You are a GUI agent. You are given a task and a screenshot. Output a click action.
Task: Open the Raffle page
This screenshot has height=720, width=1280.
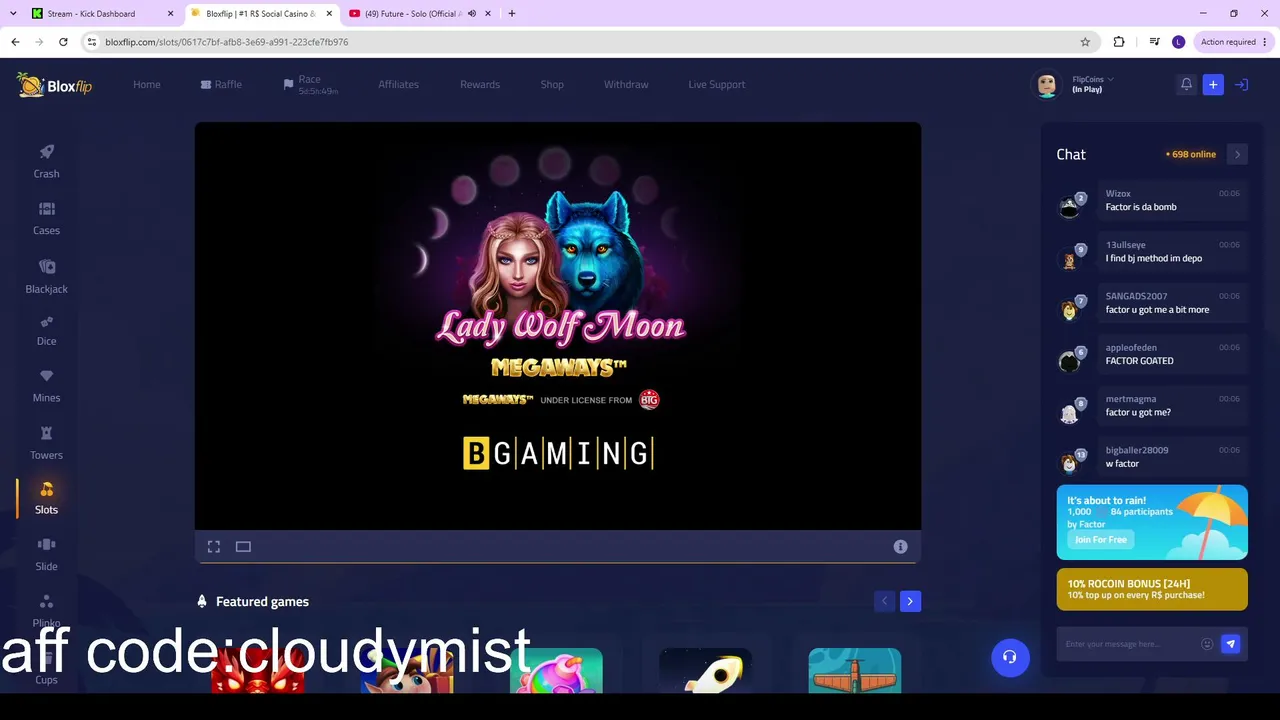(221, 85)
